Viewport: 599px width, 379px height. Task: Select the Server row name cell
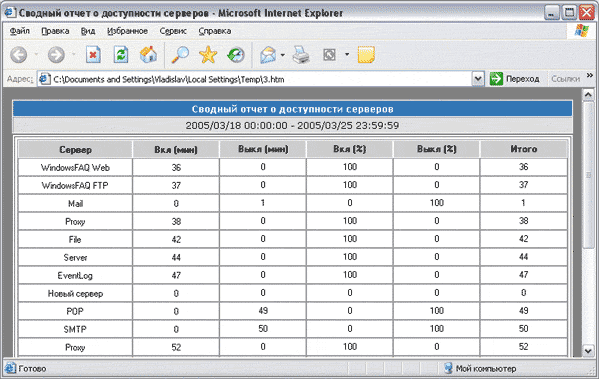click(x=75, y=257)
